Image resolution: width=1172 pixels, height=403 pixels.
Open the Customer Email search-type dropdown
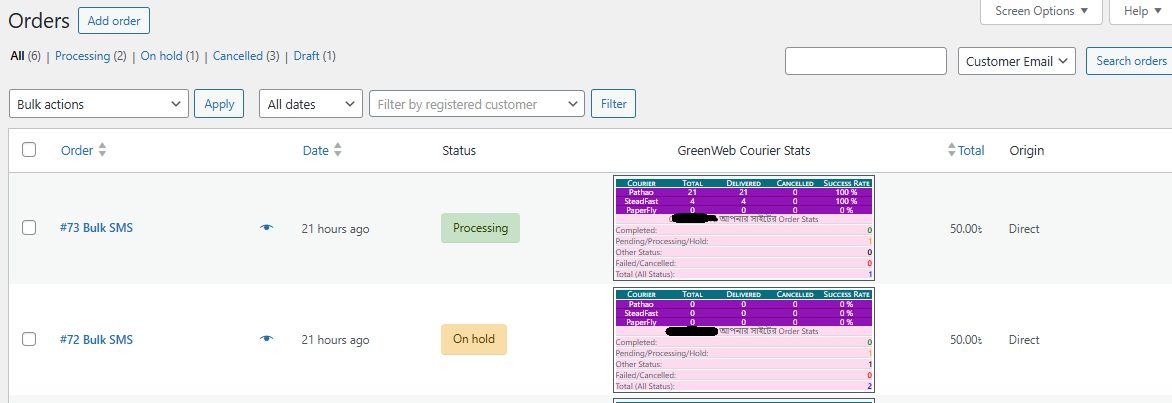(x=1017, y=61)
